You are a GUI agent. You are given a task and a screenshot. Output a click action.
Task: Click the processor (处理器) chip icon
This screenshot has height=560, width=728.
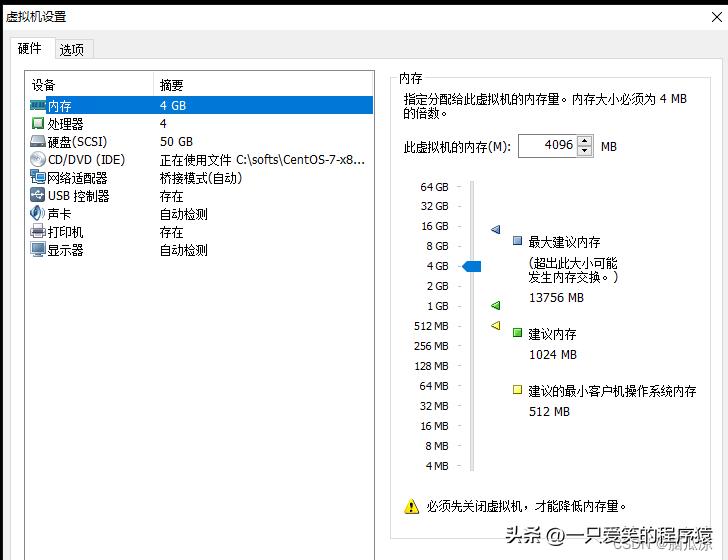click(x=38, y=124)
